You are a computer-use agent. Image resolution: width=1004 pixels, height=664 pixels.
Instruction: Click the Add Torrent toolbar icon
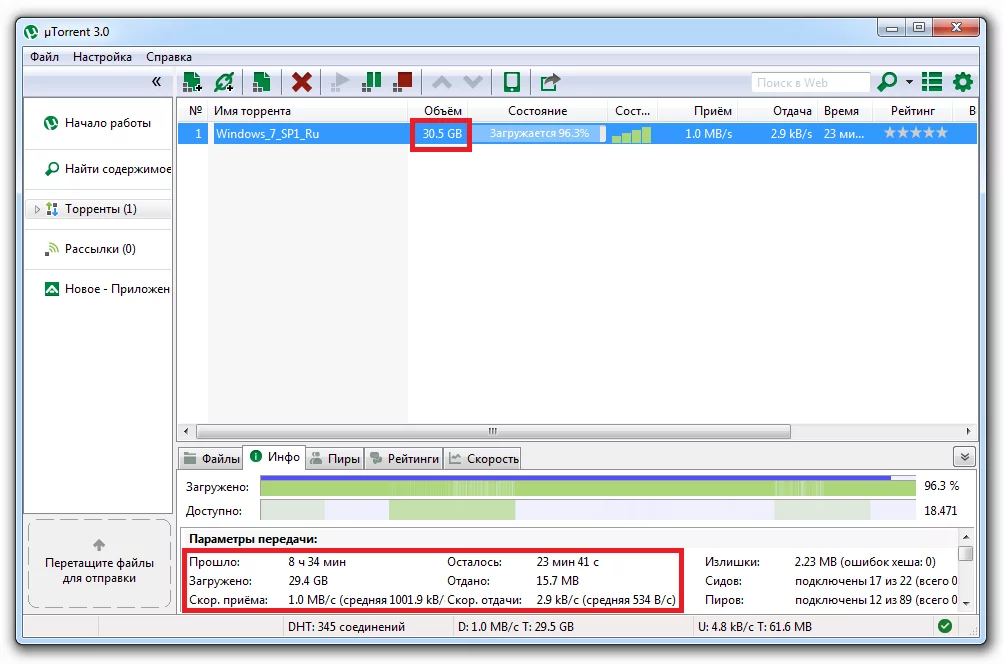coord(192,82)
